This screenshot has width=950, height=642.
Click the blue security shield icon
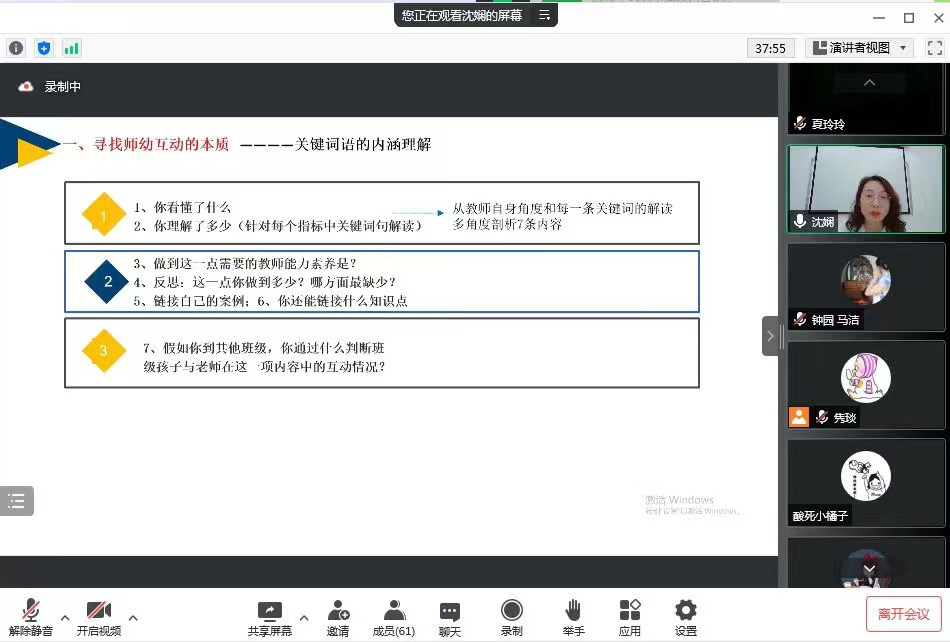point(44,48)
